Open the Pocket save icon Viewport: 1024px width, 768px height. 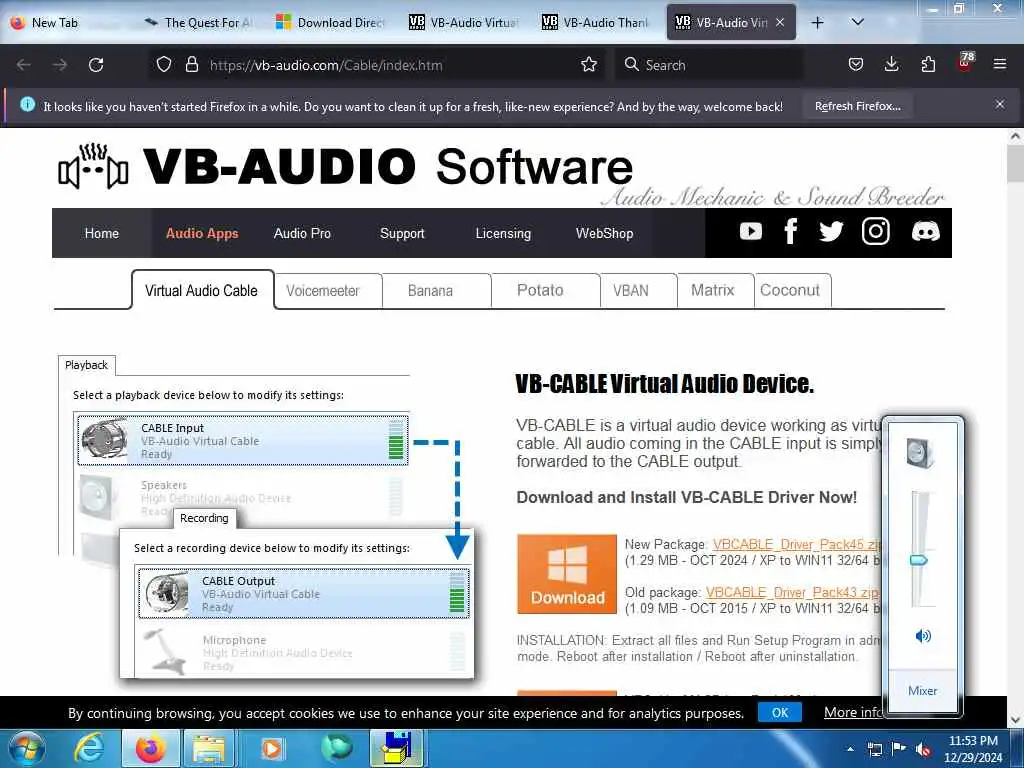pyautogui.click(x=856, y=64)
